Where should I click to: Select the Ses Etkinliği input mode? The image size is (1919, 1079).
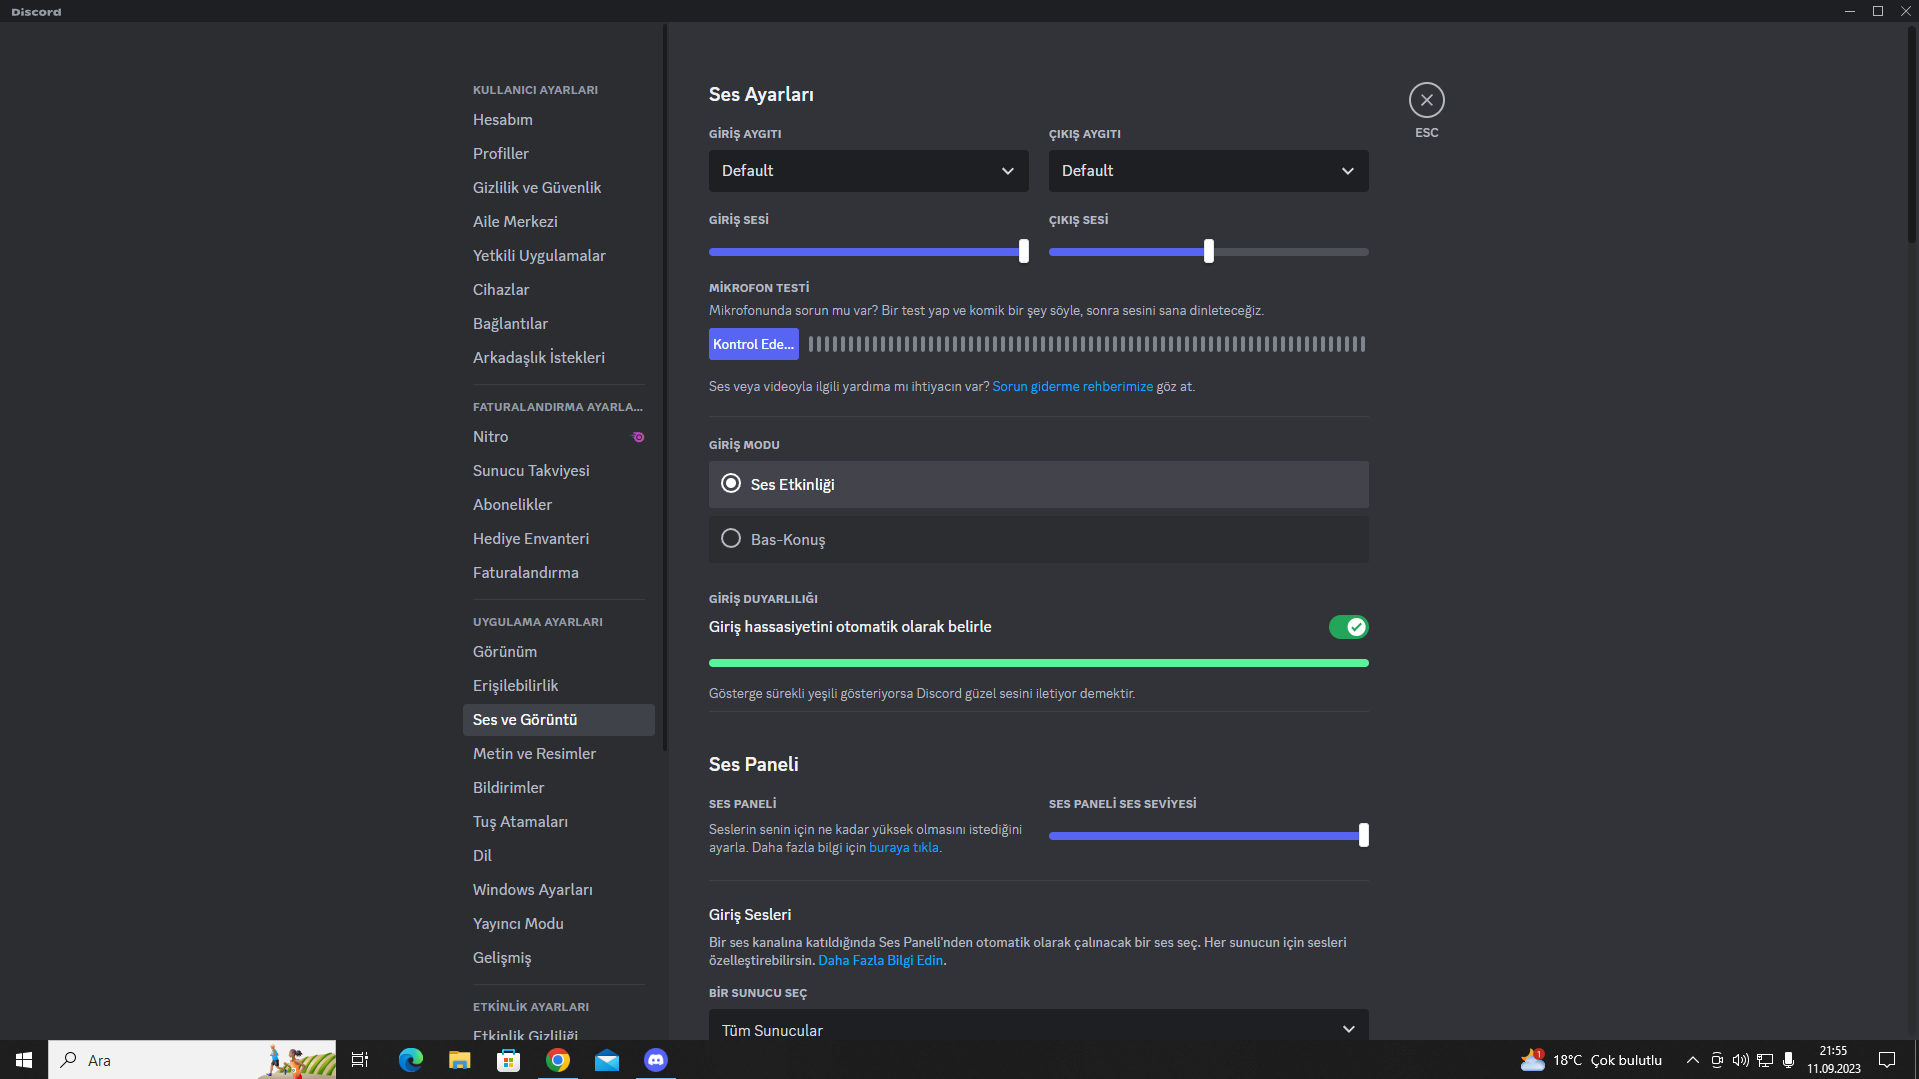tap(1038, 484)
